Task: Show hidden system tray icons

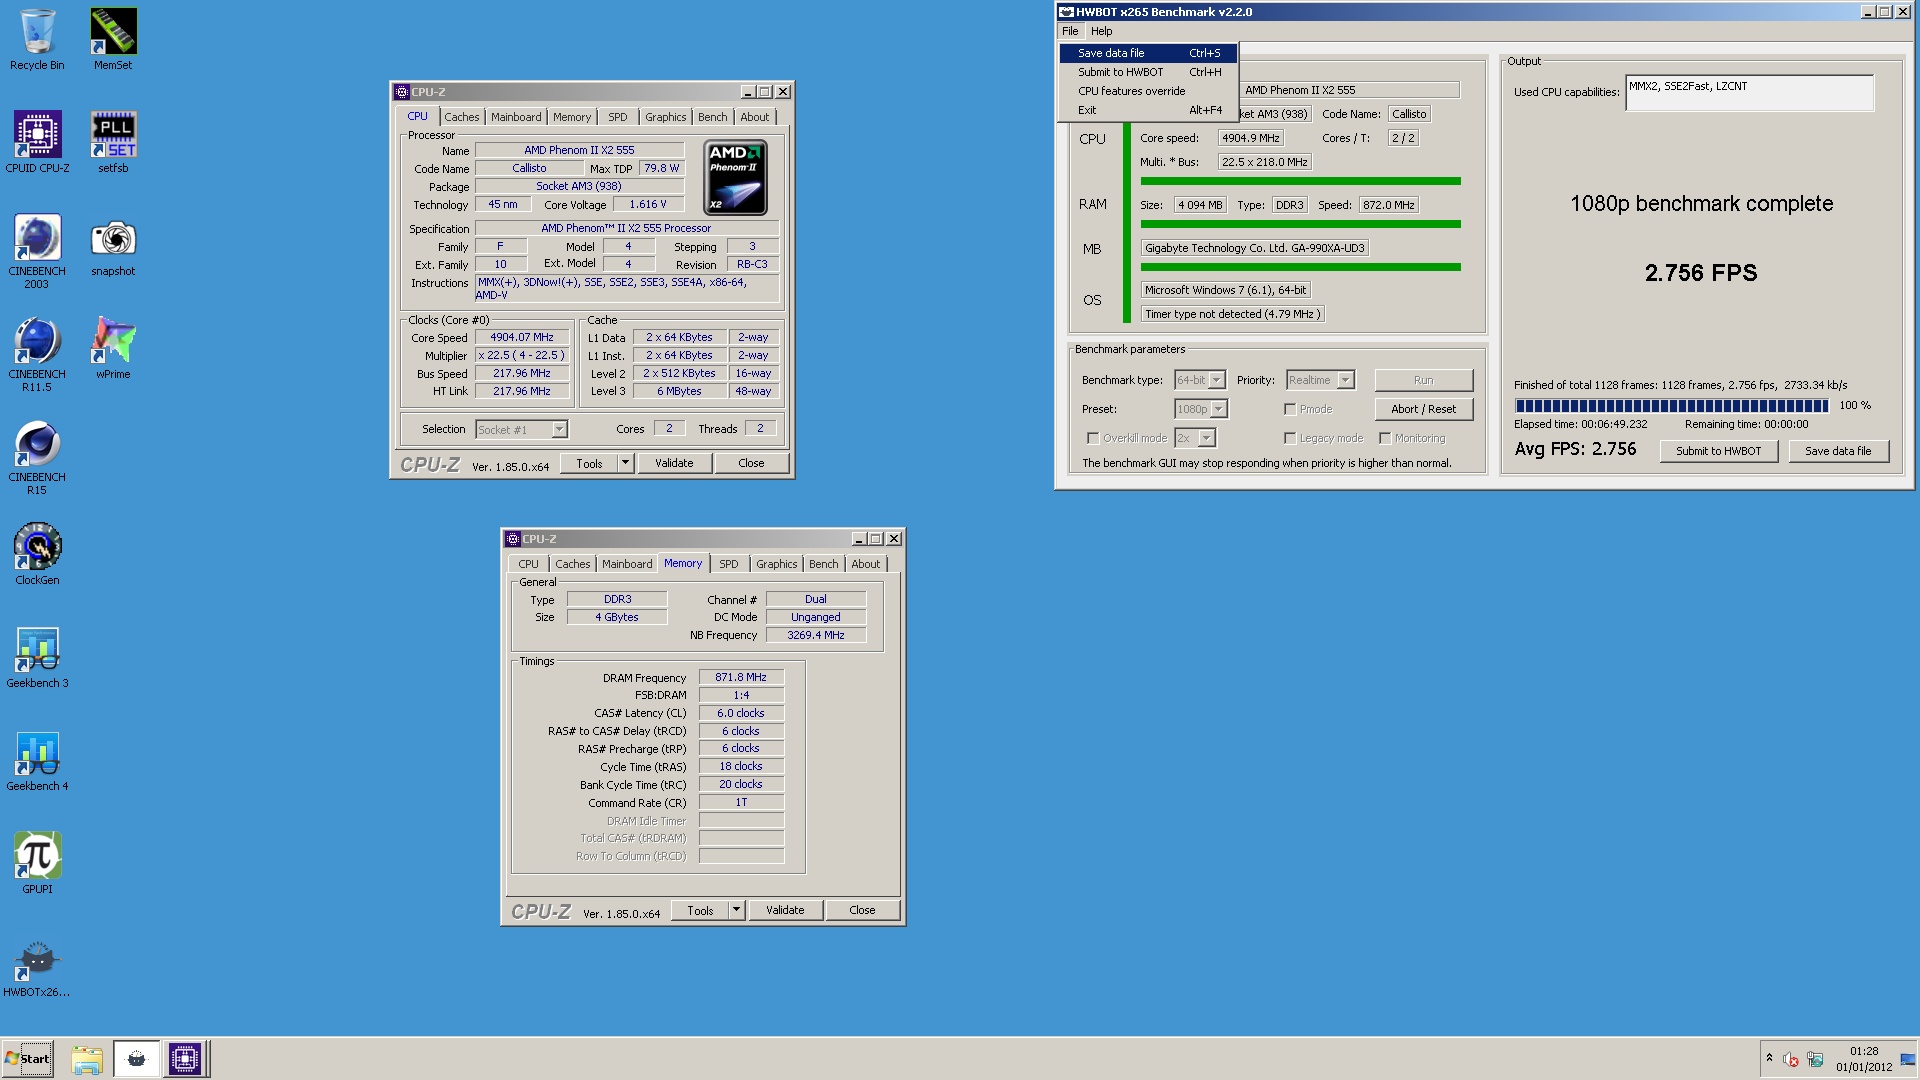Action: 1769,1058
